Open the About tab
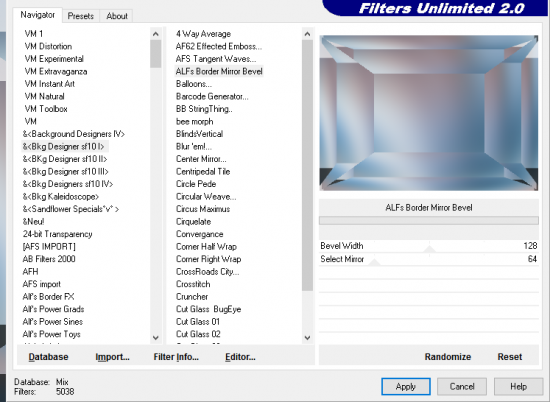Image resolution: width=550 pixels, height=402 pixels. 117,16
